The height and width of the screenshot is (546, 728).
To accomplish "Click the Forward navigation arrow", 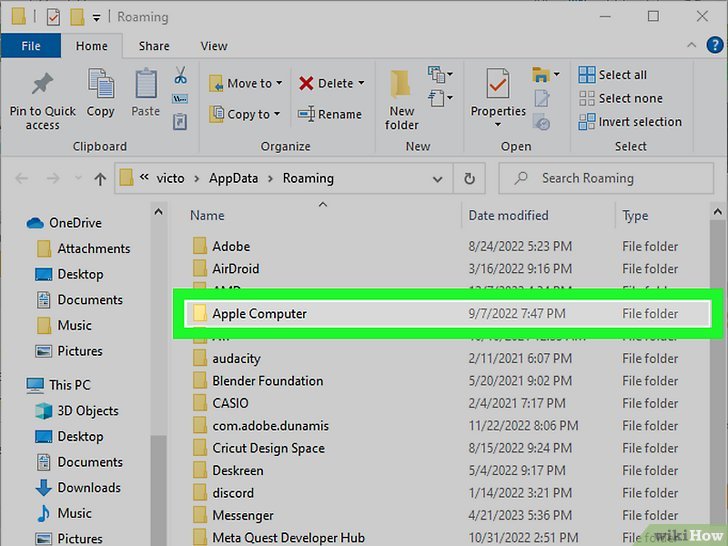I will pos(53,179).
